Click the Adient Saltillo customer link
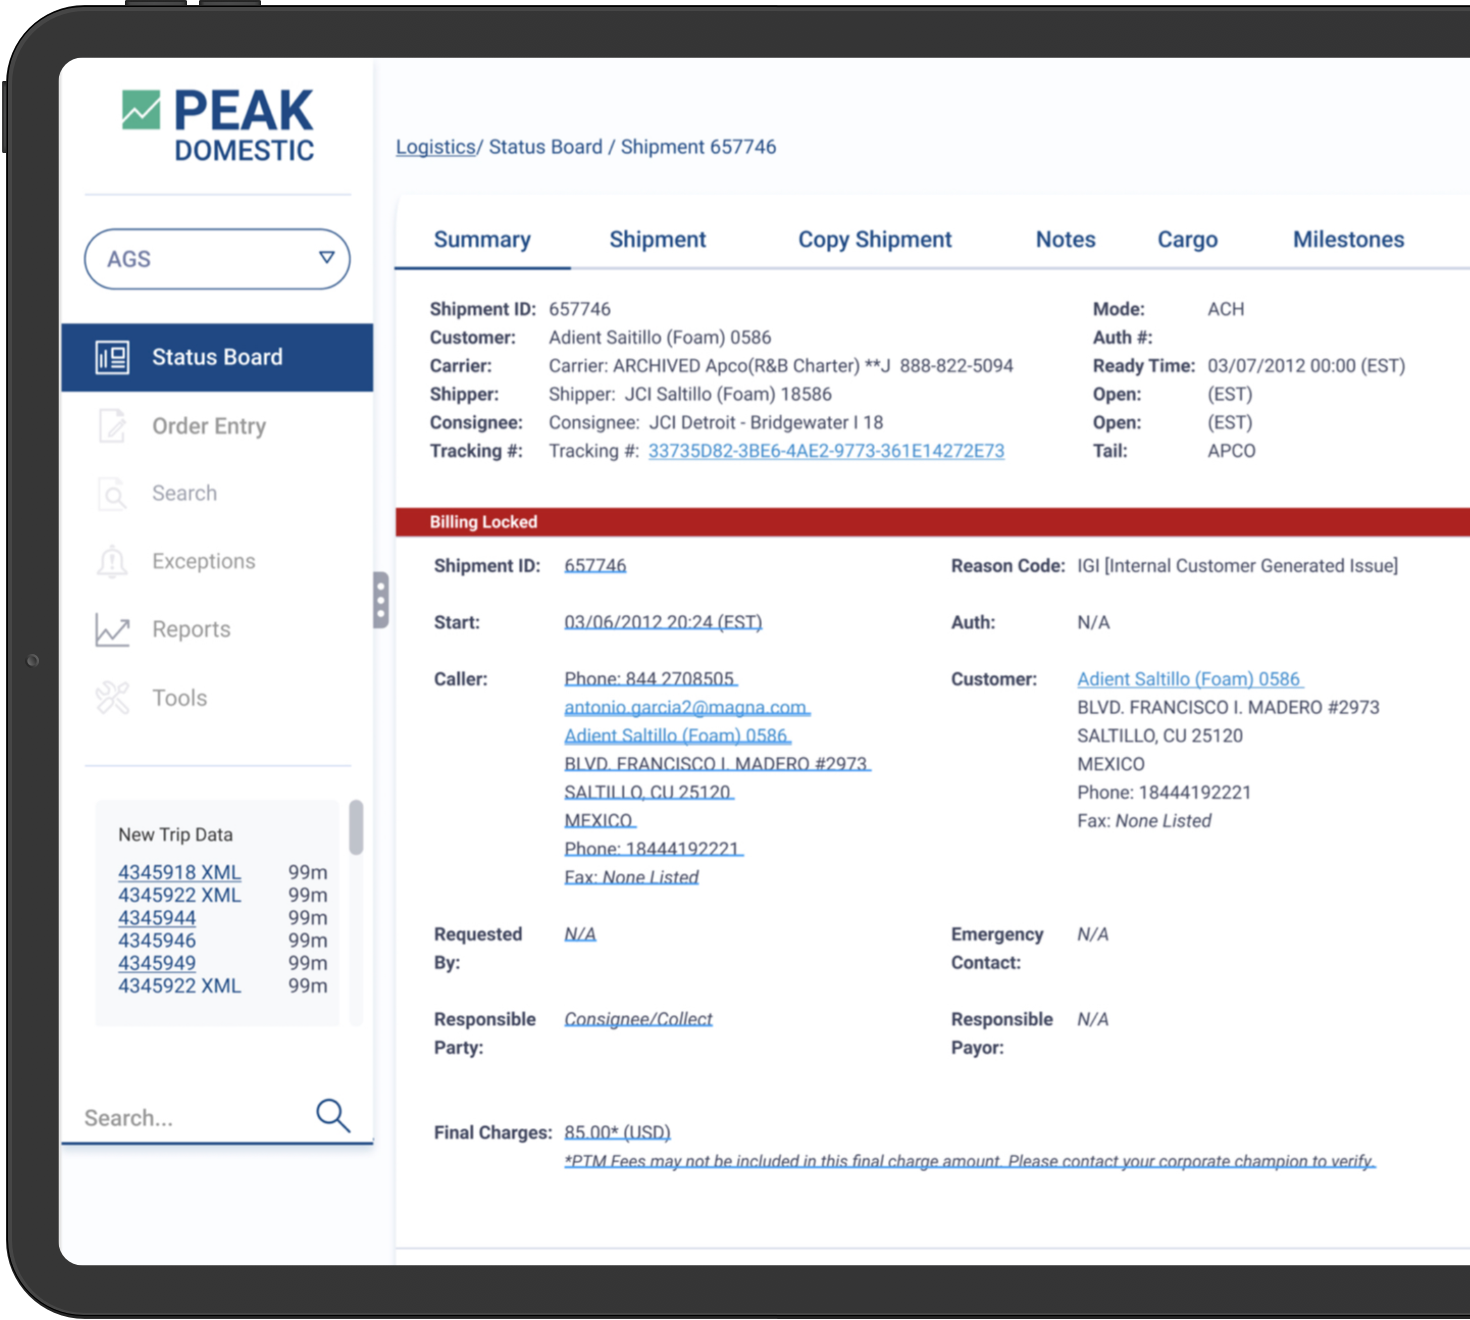This screenshot has width=1470, height=1320. pyautogui.click(x=1188, y=679)
